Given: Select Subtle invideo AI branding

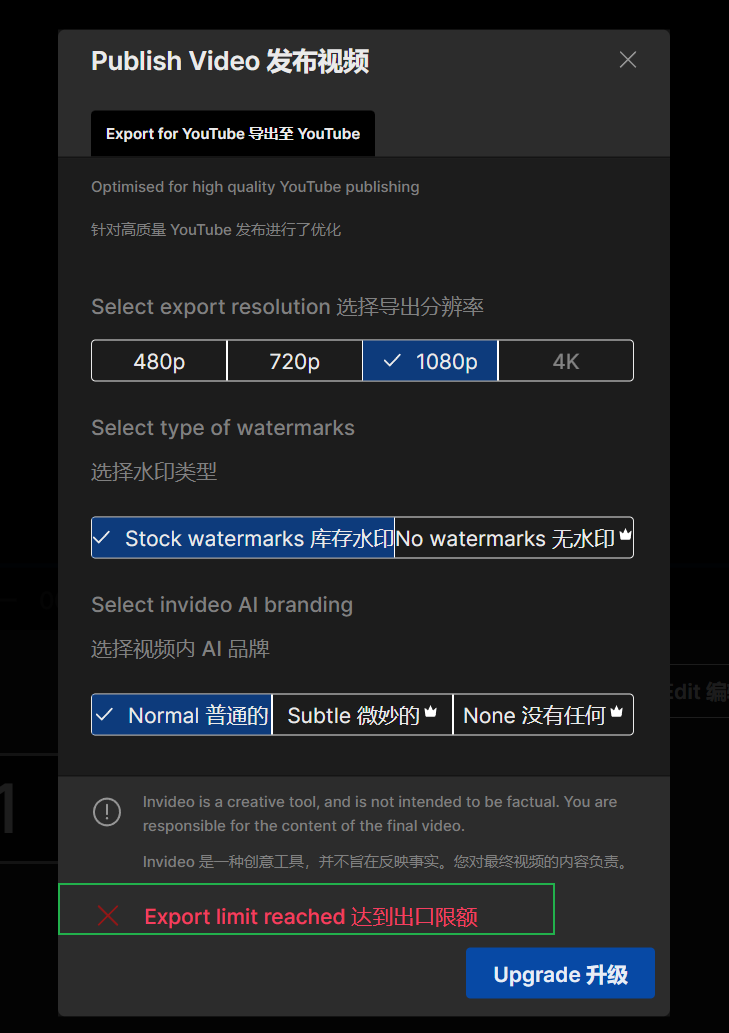Looking at the screenshot, I should 362,715.
